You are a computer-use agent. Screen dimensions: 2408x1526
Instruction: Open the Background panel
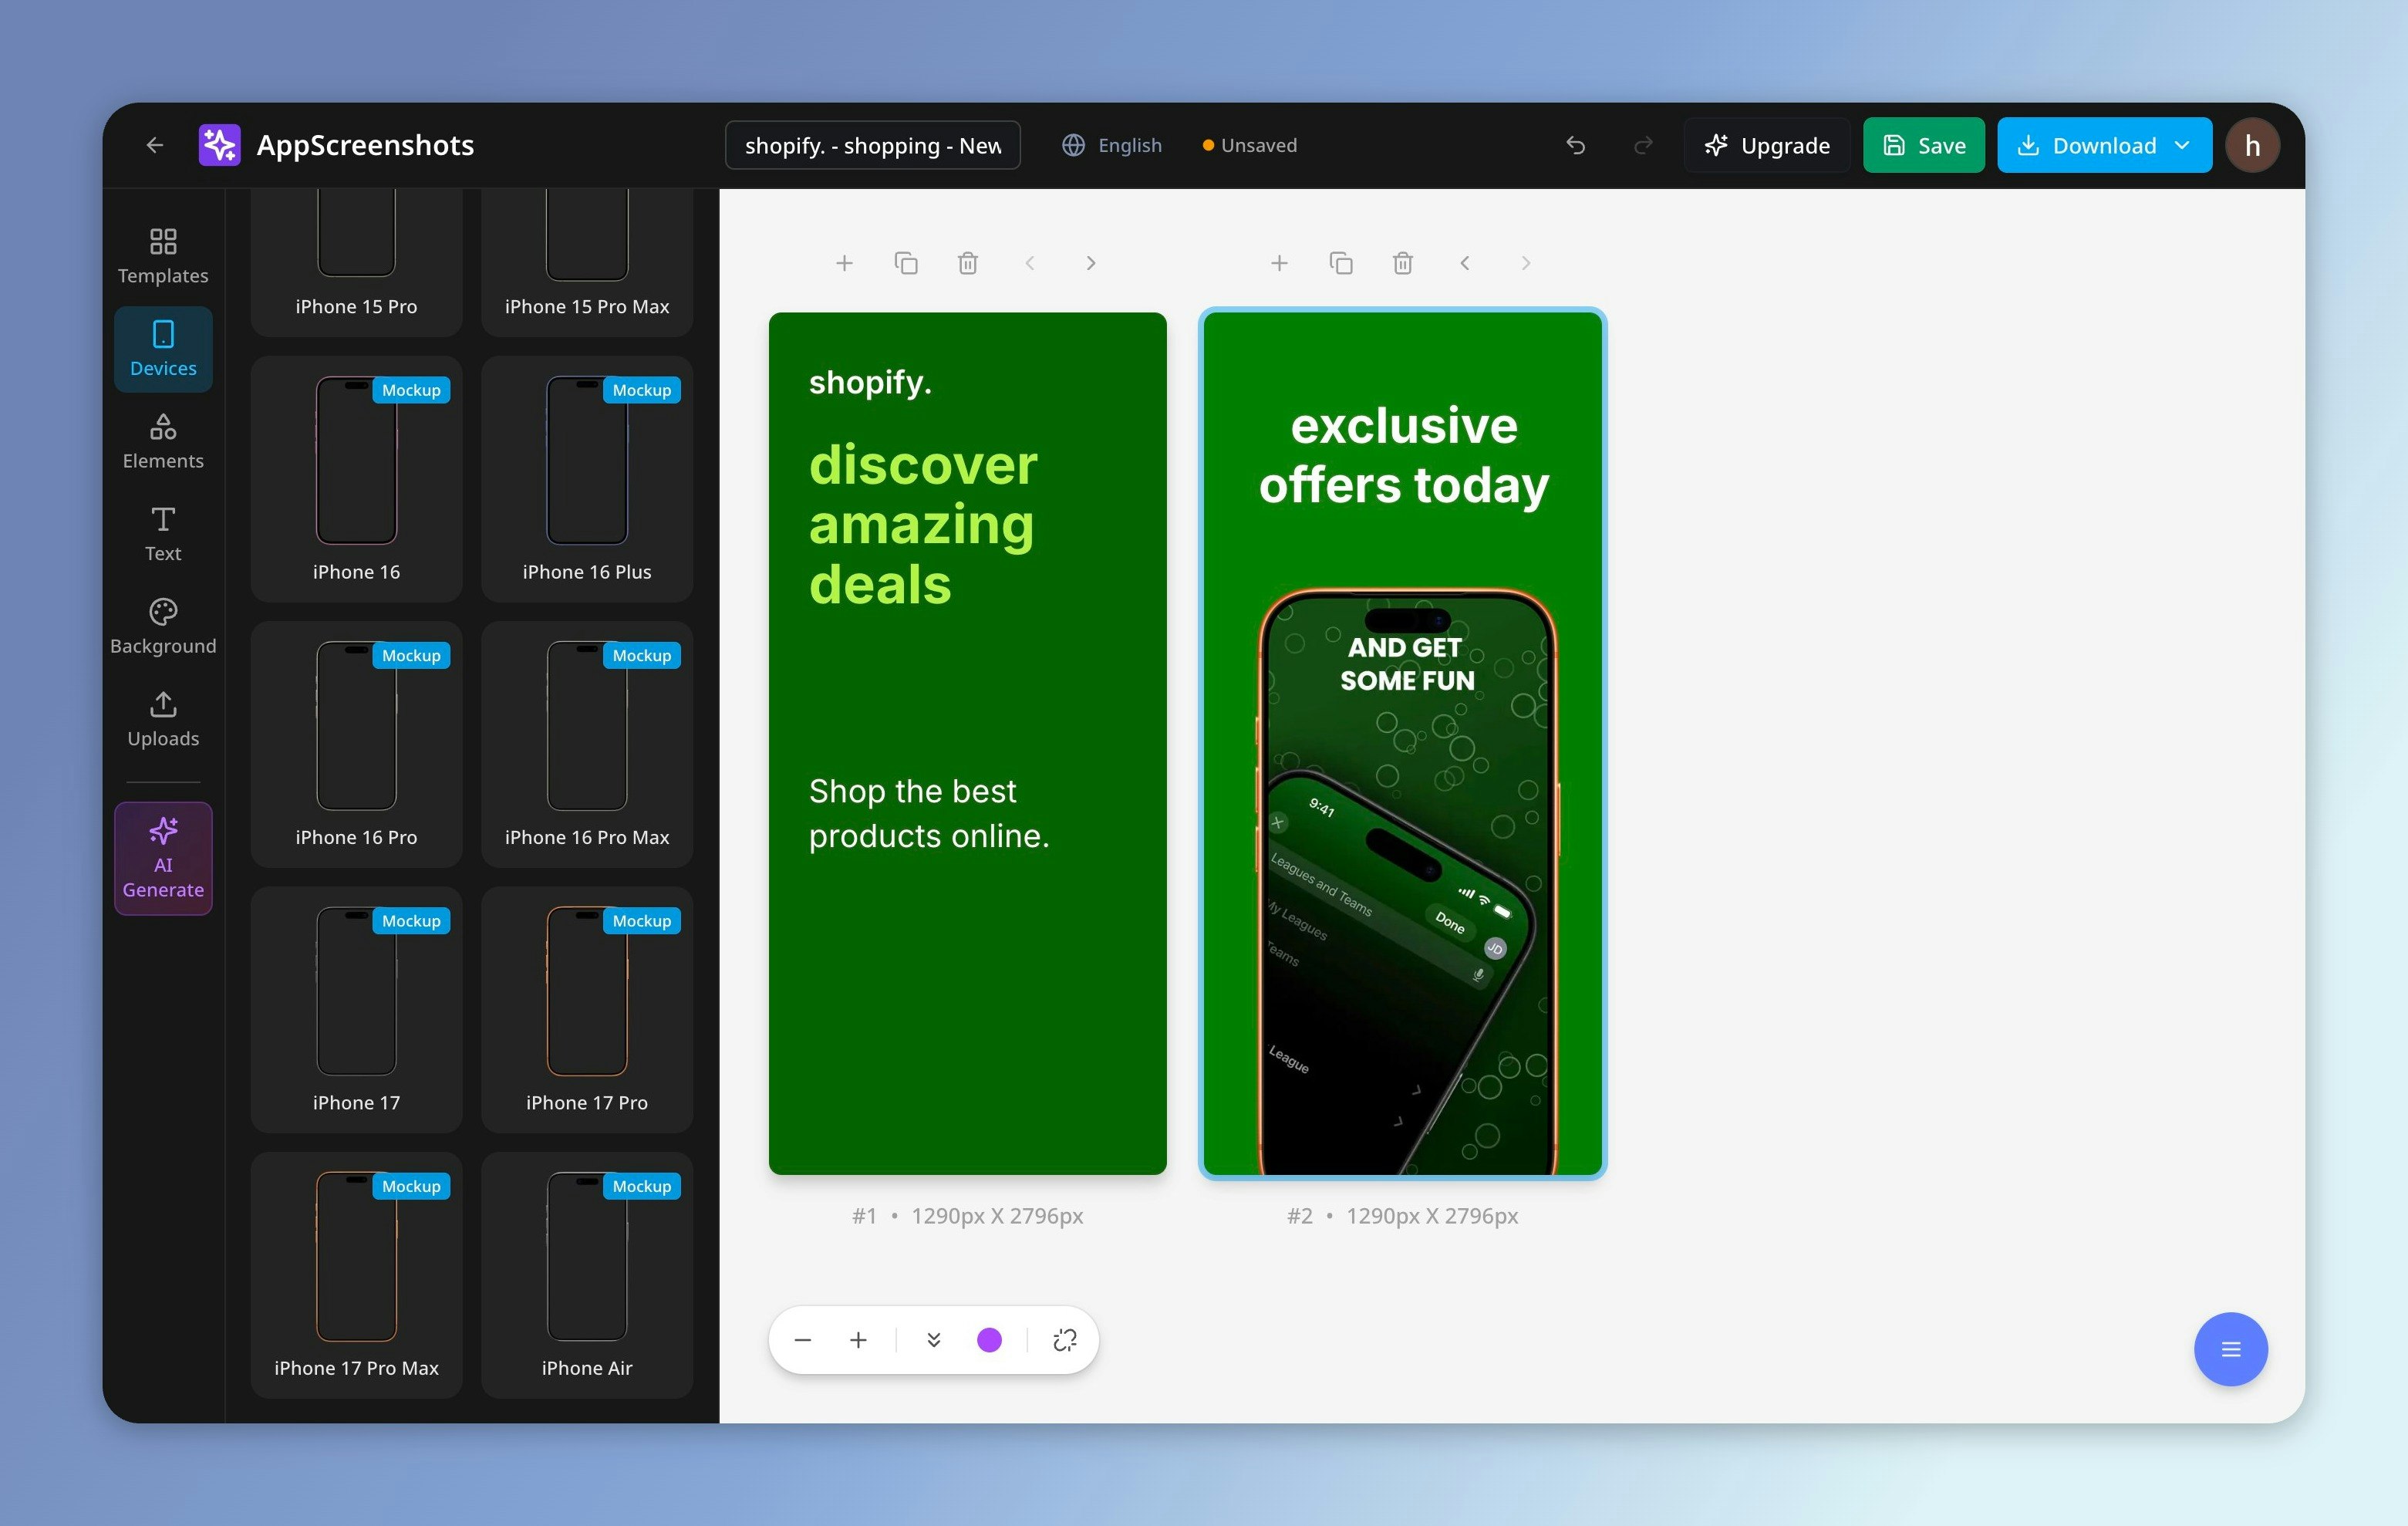pyautogui.click(x=163, y=625)
